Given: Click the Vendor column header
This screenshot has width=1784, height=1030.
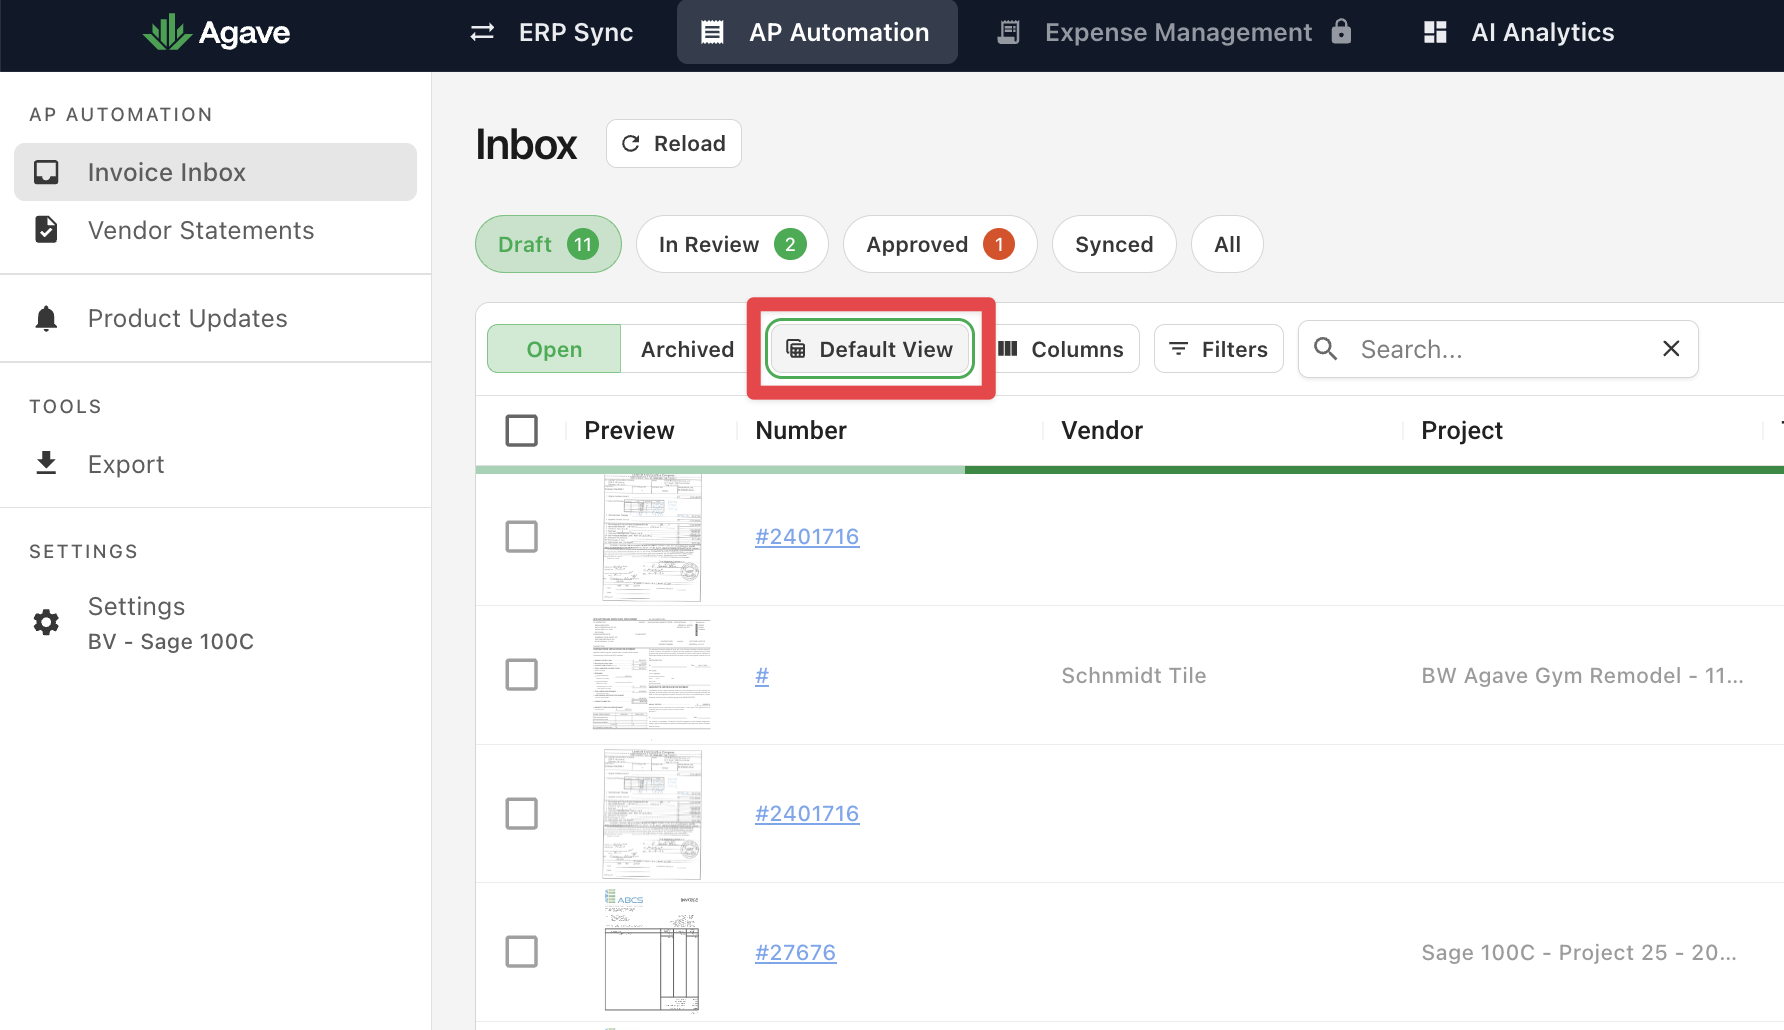Looking at the screenshot, I should point(1102,430).
